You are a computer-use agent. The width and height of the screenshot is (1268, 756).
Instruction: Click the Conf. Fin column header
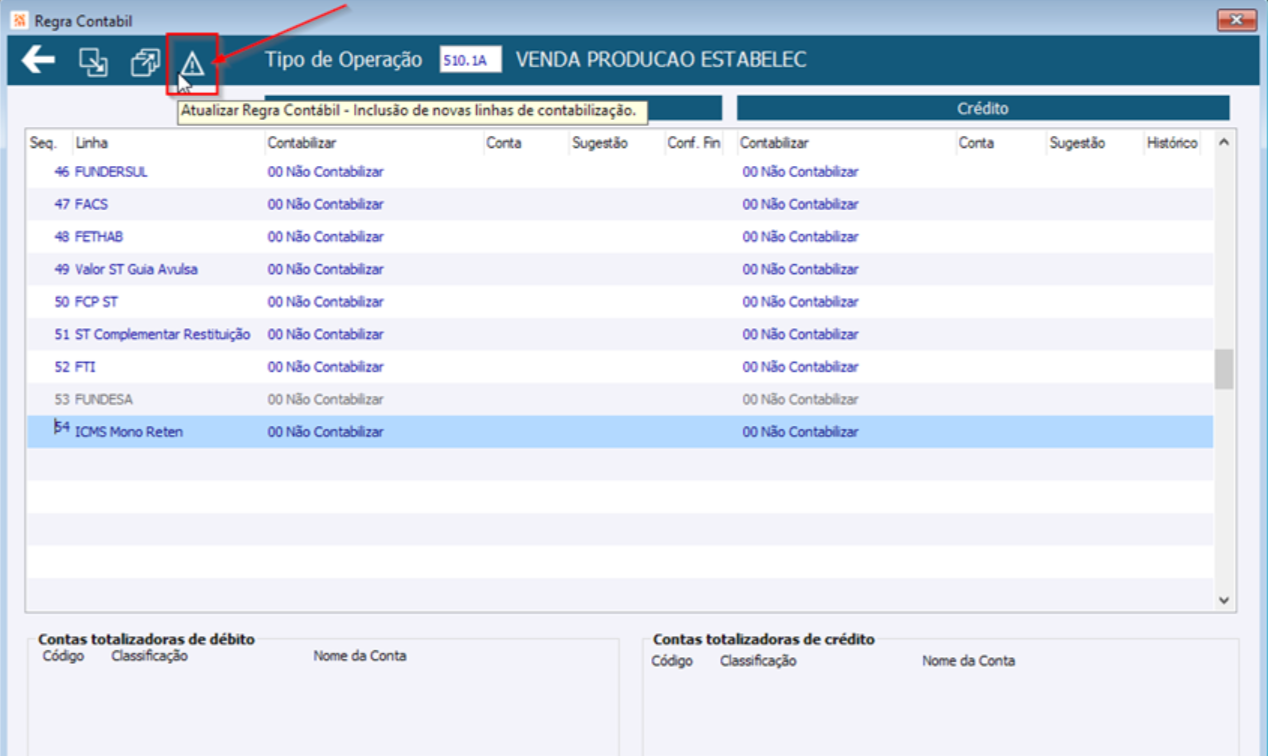[694, 143]
